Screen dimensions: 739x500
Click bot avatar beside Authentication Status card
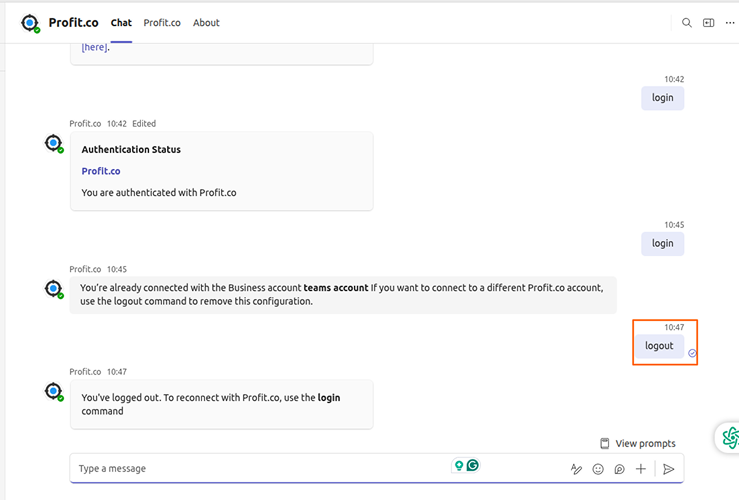(x=54, y=143)
